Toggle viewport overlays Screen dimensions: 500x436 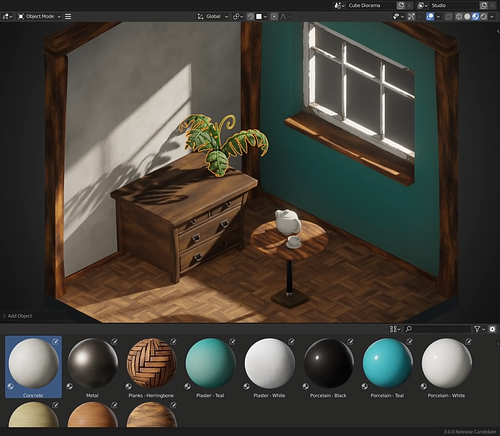pos(430,16)
